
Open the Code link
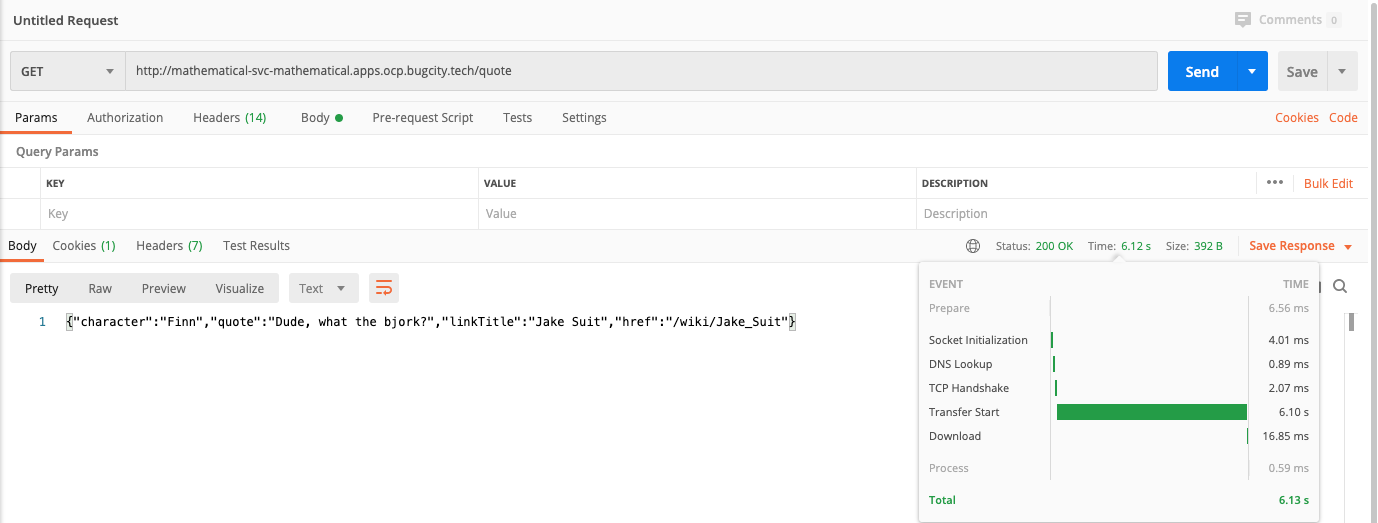pyautogui.click(x=1343, y=118)
